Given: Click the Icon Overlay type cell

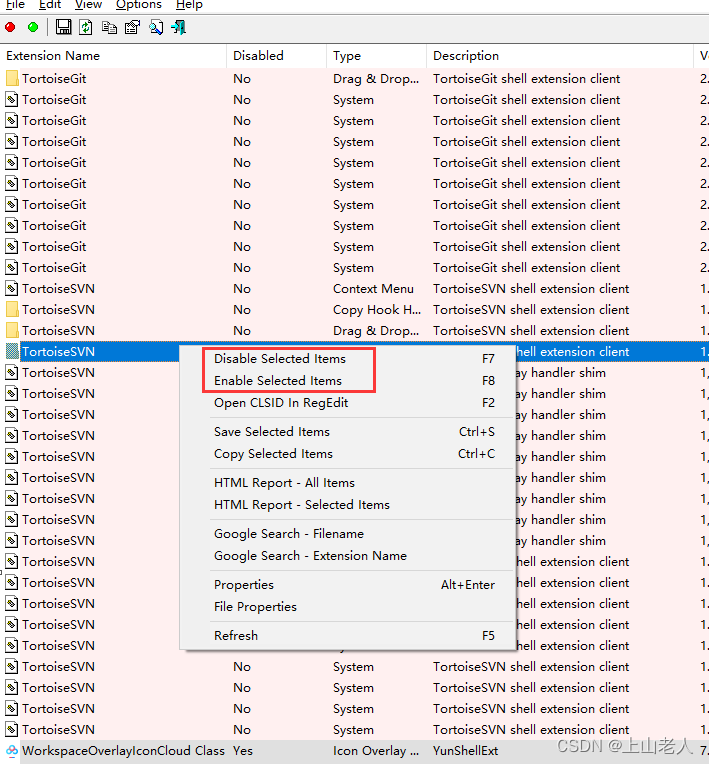Looking at the screenshot, I should click(376, 751).
